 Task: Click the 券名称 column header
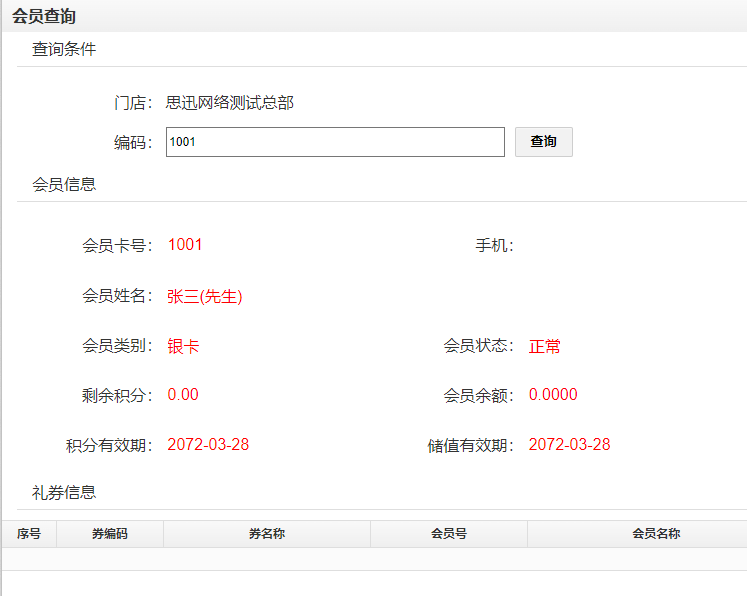[x=267, y=534]
